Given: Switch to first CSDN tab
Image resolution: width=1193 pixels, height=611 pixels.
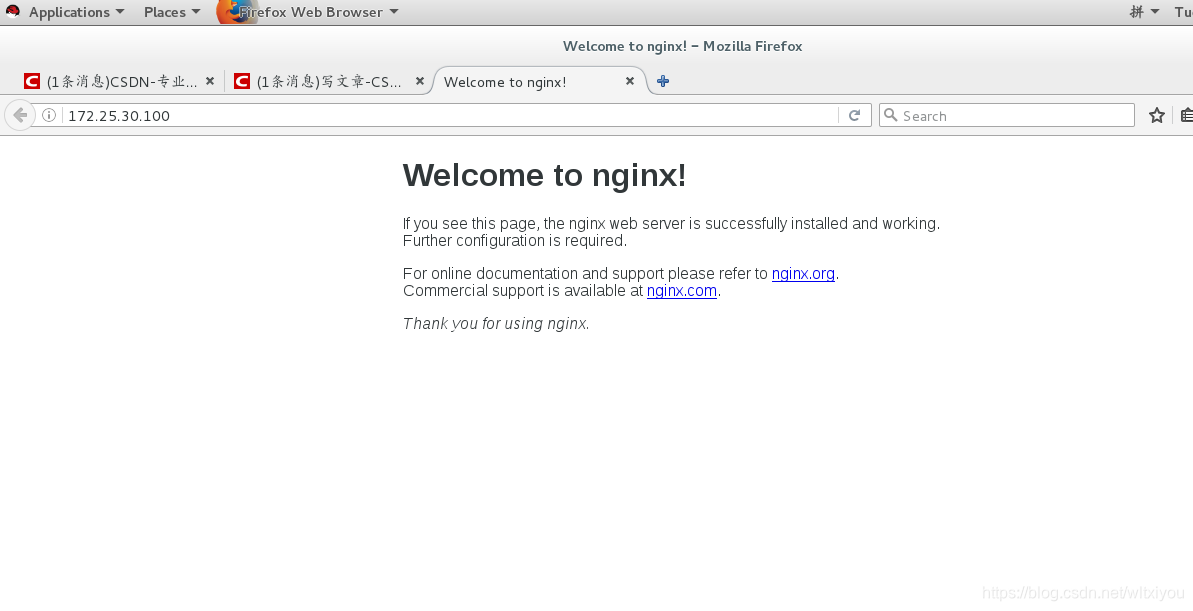Looking at the screenshot, I should pos(120,81).
